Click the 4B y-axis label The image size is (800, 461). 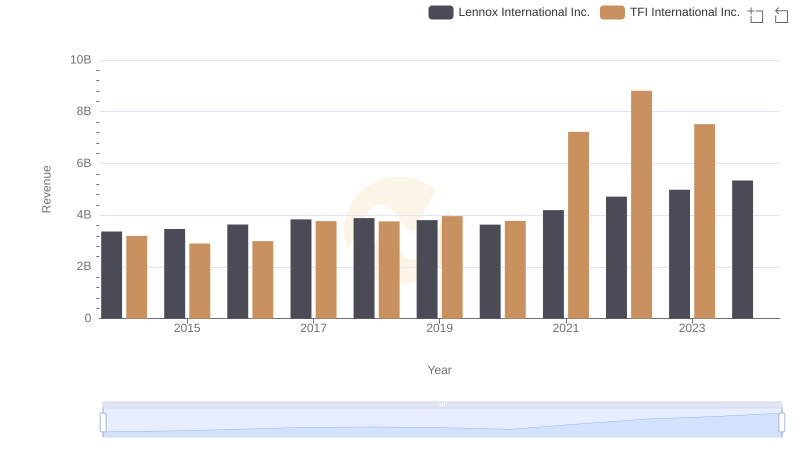(x=84, y=215)
